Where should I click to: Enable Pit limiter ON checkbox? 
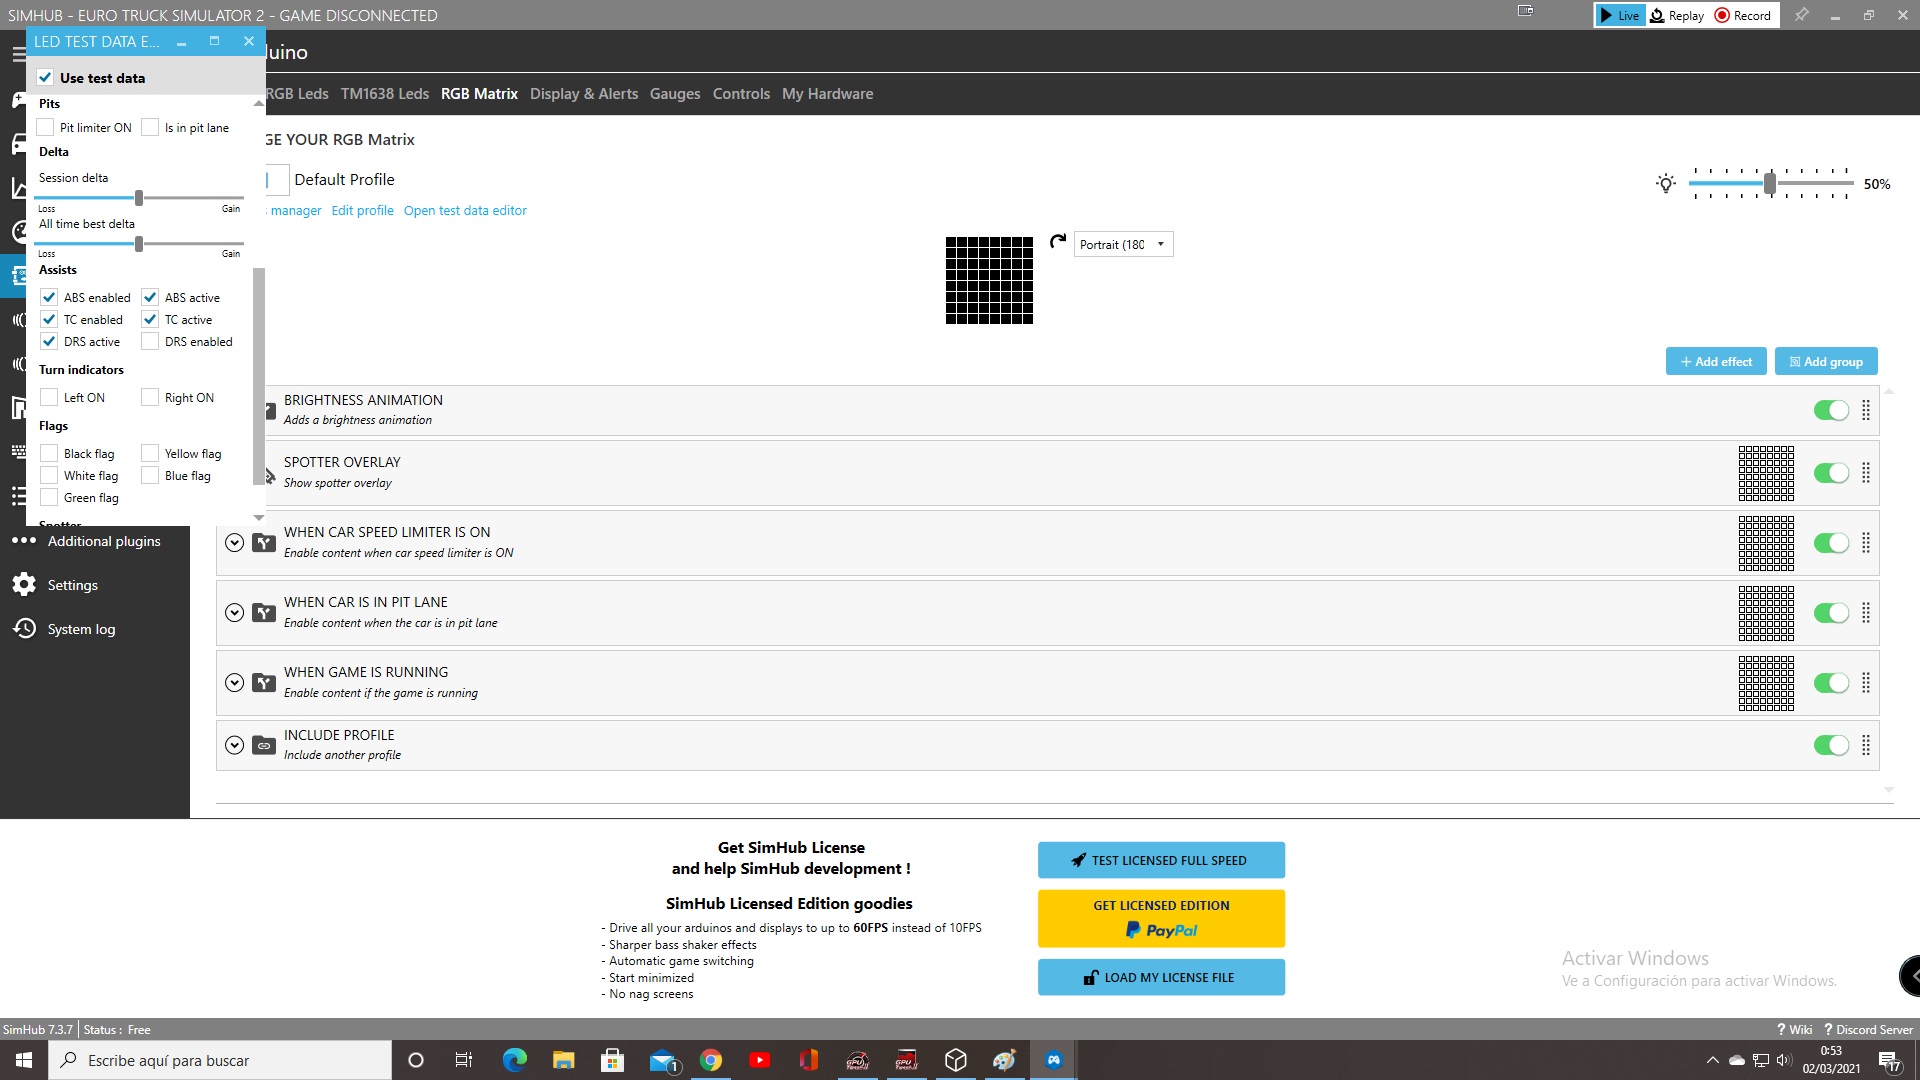[45, 127]
